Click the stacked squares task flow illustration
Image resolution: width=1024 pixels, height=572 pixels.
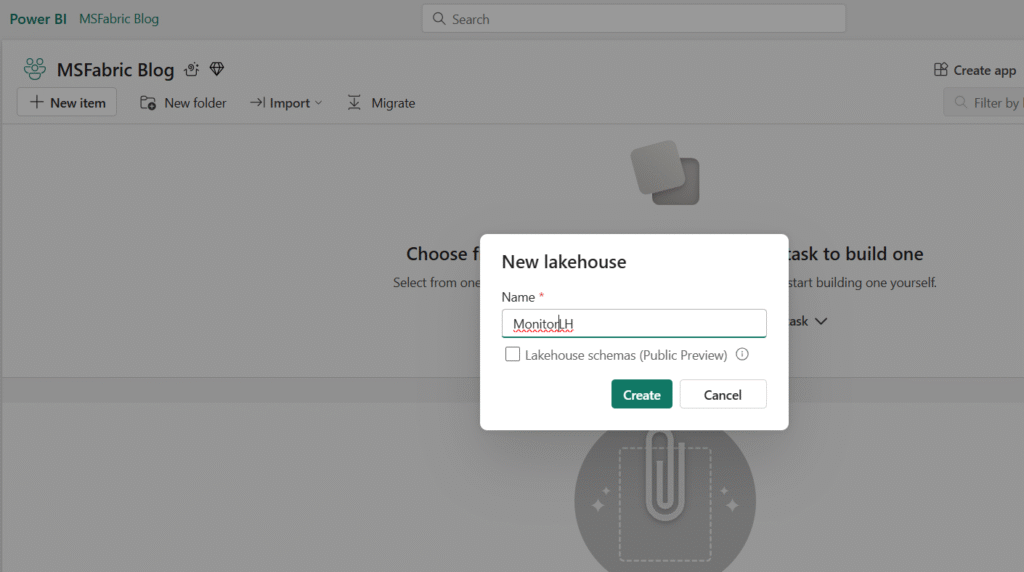coord(665,172)
